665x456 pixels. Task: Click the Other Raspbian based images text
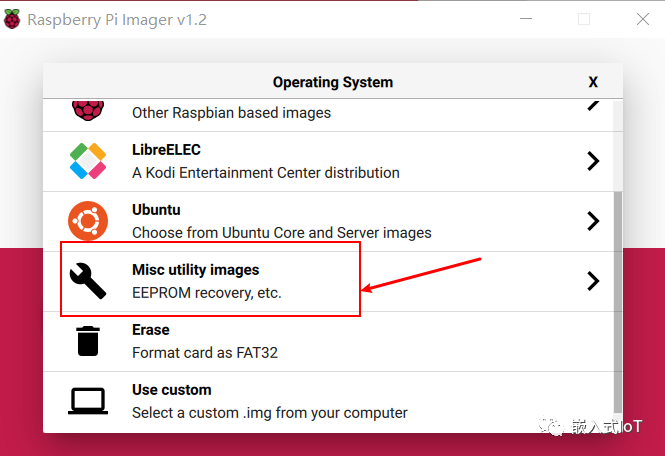[231, 113]
